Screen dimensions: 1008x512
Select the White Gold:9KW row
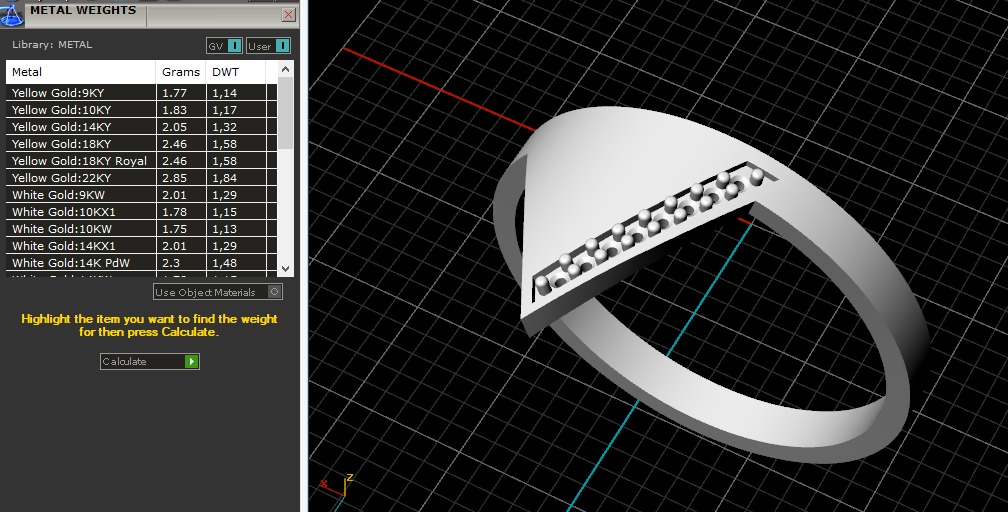coord(141,195)
